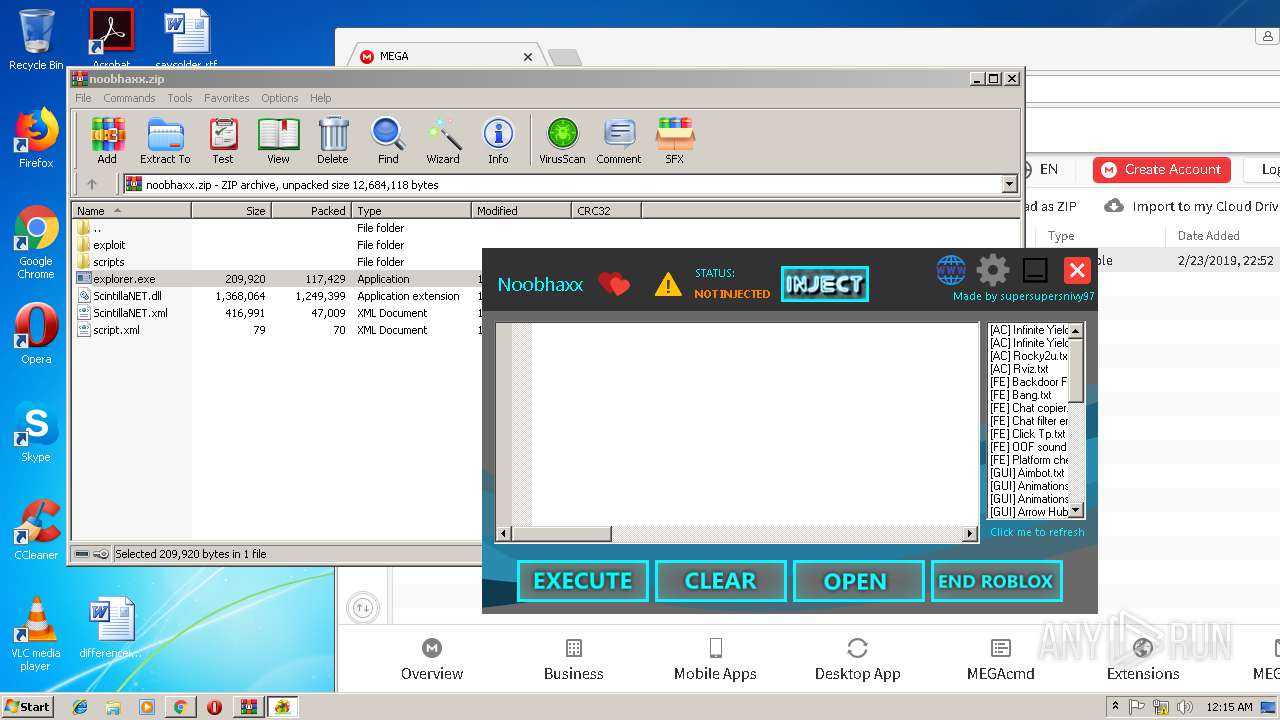This screenshot has width=1280, height=720.
Task: Click the Extract To toolbar icon
Action: (165, 140)
